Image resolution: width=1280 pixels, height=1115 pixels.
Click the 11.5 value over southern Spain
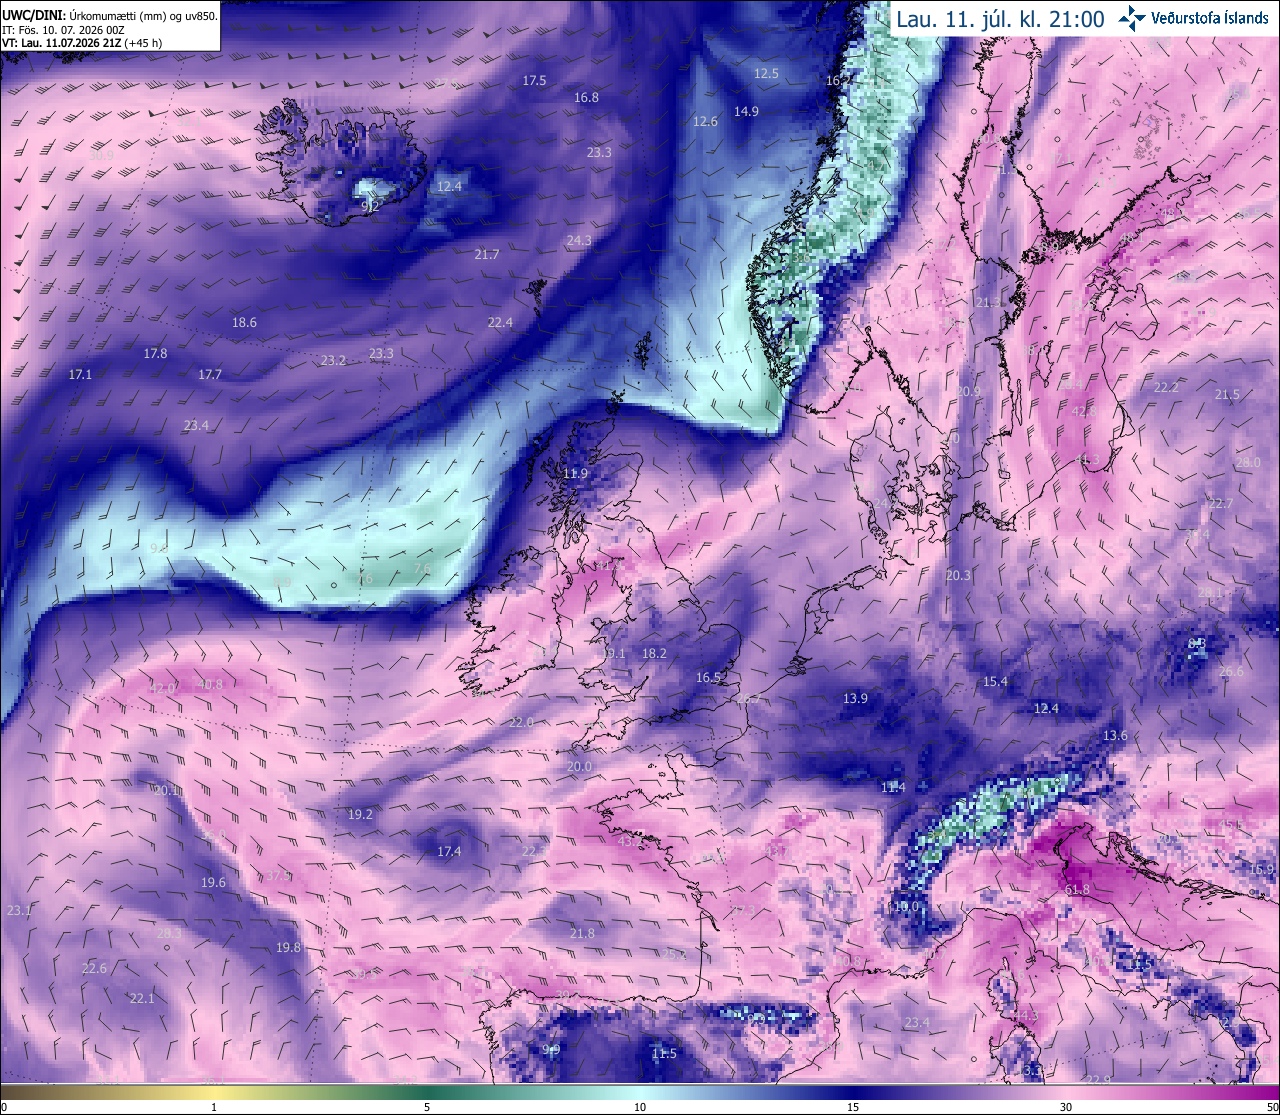tap(664, 1053)
